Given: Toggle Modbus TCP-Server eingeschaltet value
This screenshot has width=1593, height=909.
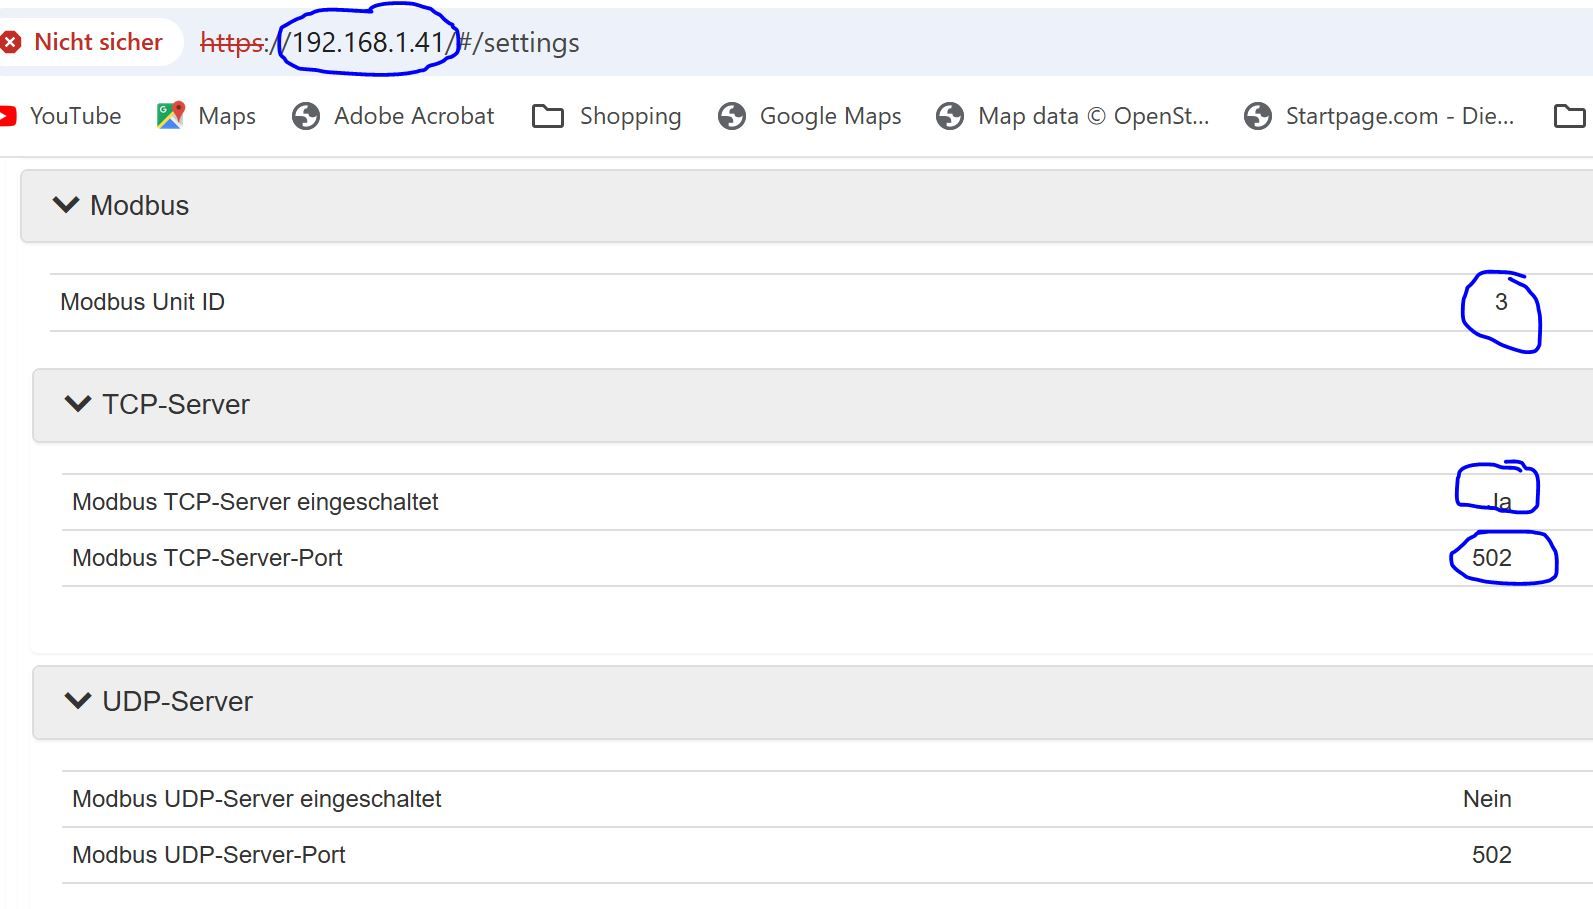Looking at the screenshot, I should click(x=1500, y=501).
